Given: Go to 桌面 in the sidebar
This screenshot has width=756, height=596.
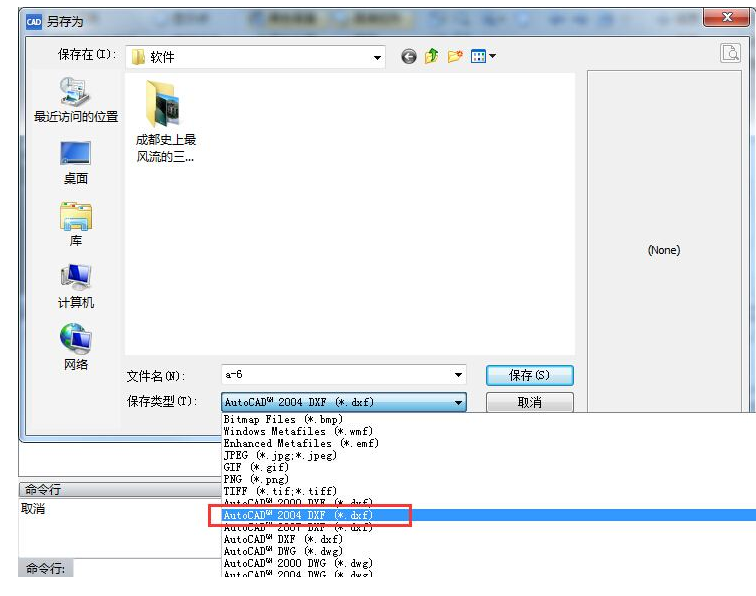Looking at the screenshot, I should click(76, 163).
